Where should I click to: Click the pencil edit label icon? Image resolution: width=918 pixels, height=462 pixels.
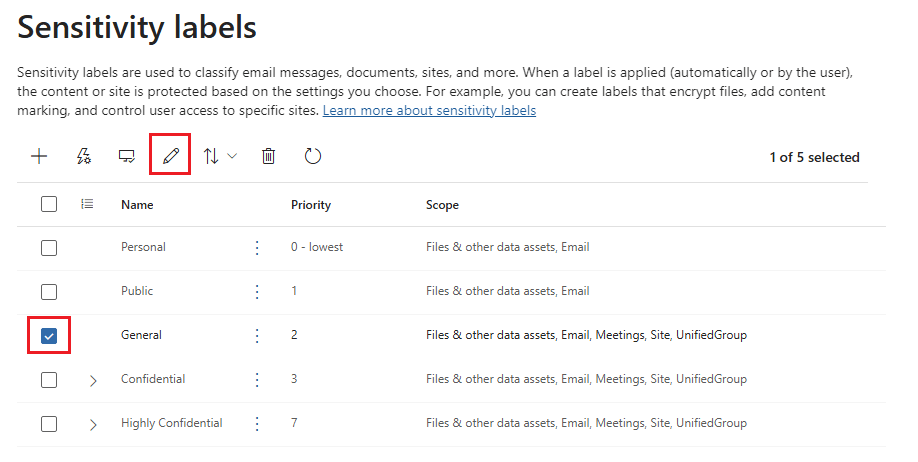pyautogui.click(x=170, y=156)
